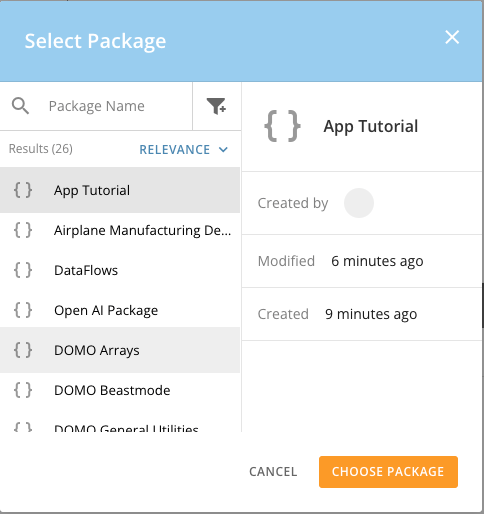
Task: Click the Created 9 minutes ago value
Action: pyautogui.click(x=371, y=314)
